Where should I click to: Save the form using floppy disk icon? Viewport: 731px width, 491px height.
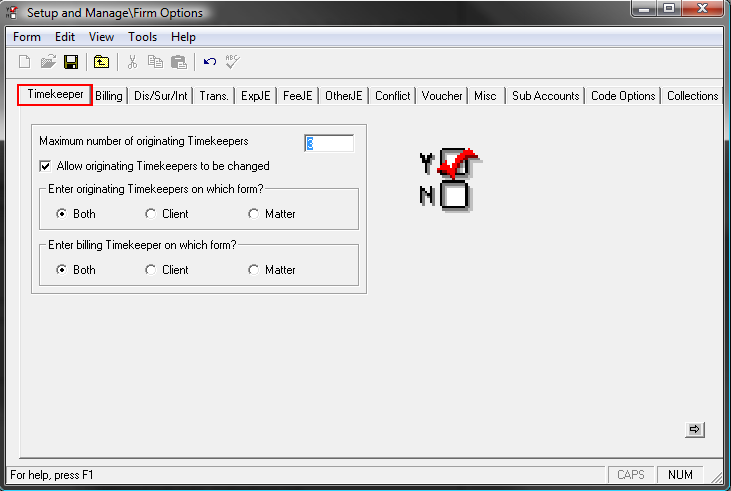click(x=71, y=62)
